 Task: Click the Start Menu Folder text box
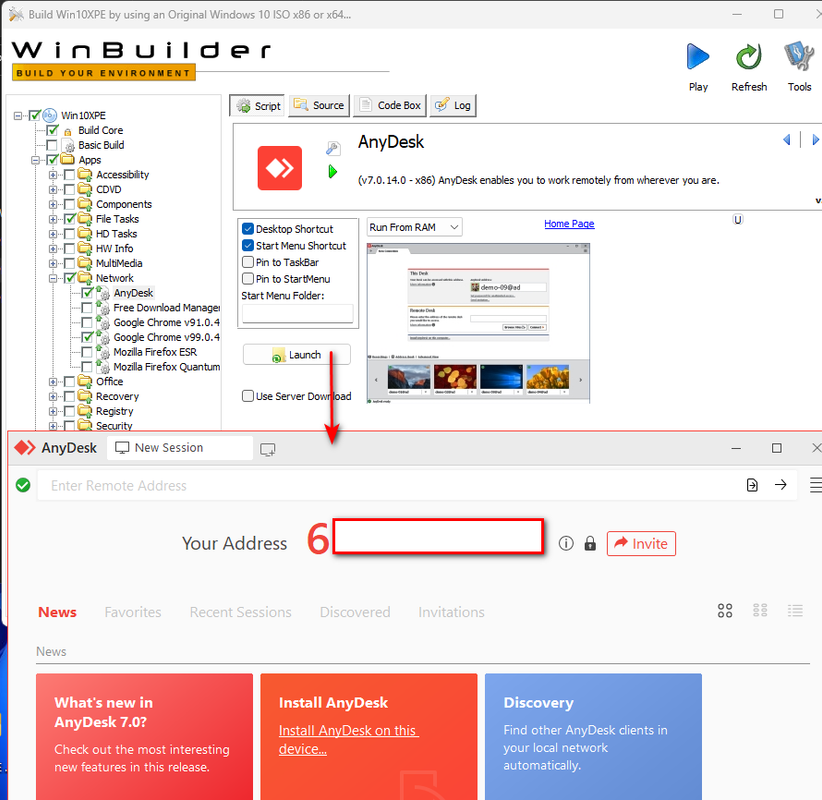[x=297, y=313]
